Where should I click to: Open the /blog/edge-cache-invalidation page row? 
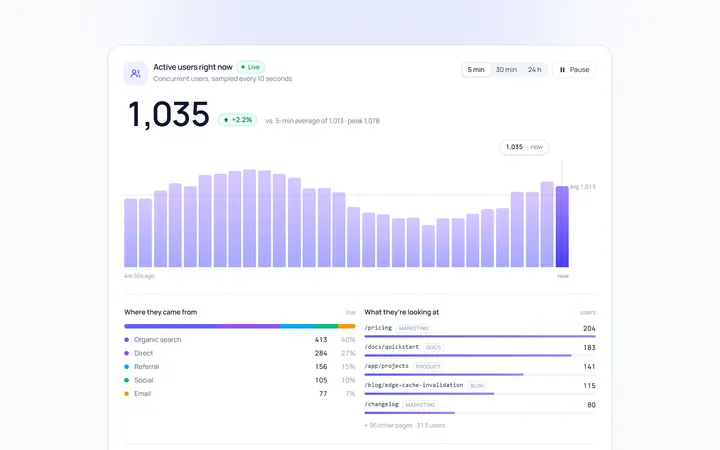[480, 388]
